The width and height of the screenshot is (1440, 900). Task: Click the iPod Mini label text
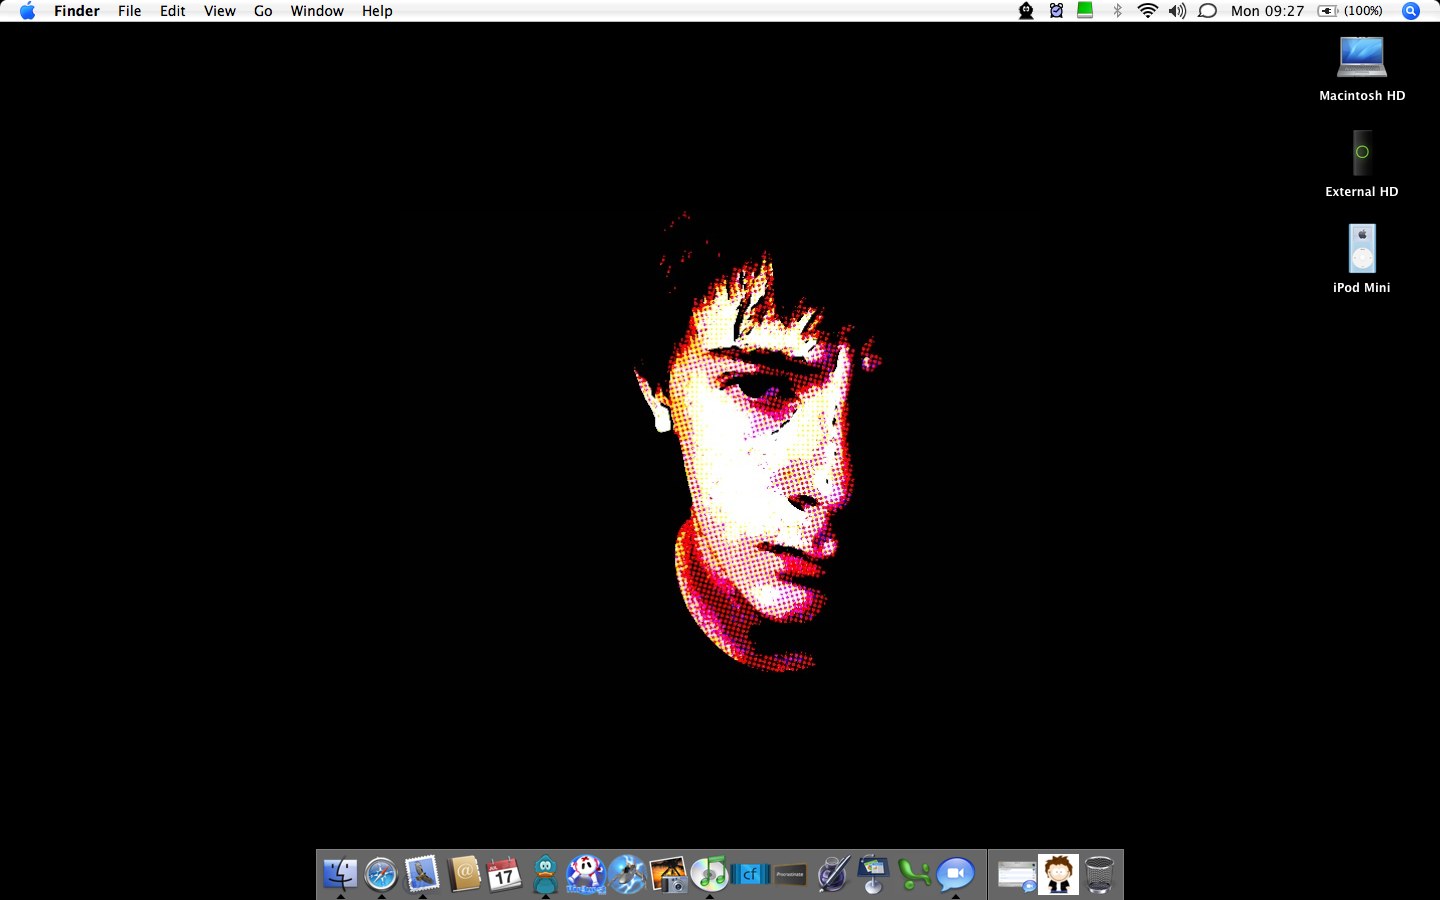pyautogui.click(x=1362, y=288)
